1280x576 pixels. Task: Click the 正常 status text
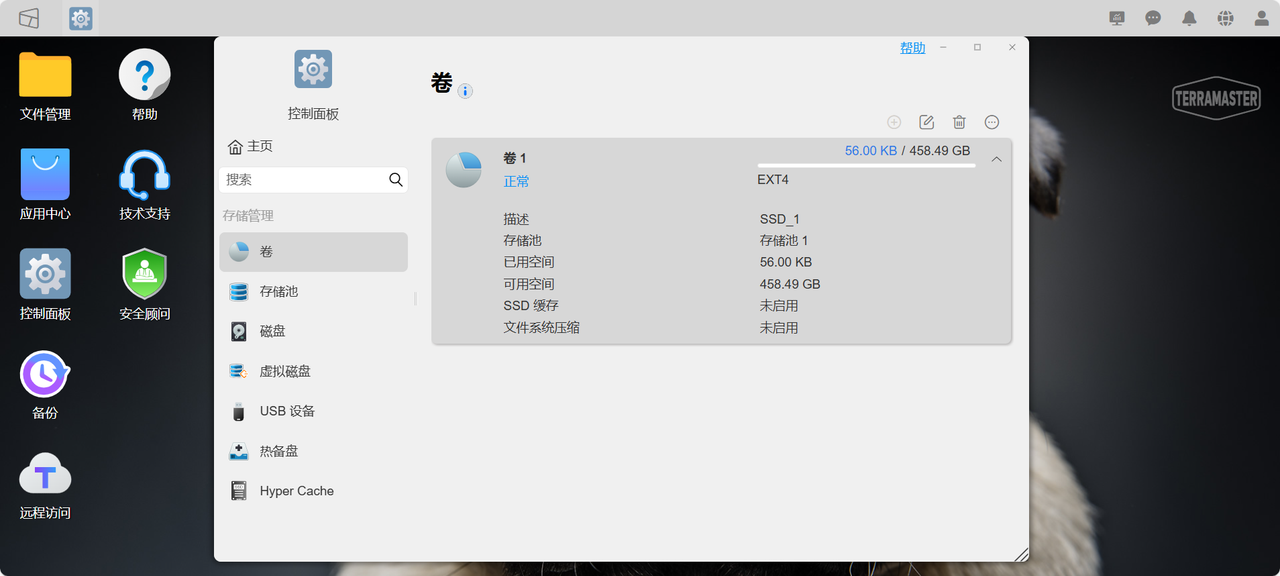click(x=517, y=181)
